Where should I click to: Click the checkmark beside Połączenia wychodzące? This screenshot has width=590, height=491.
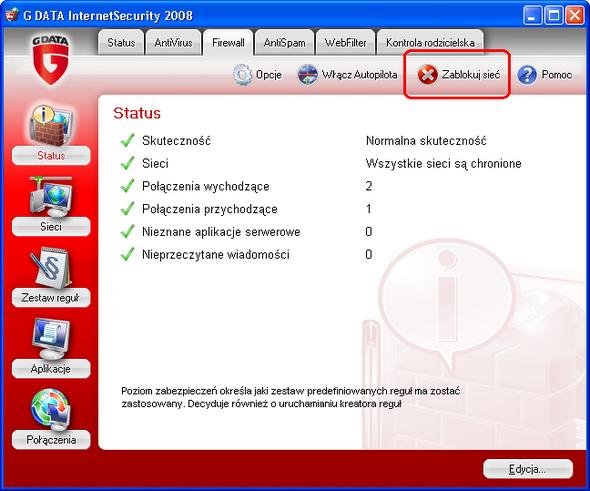tap(128, 186)
